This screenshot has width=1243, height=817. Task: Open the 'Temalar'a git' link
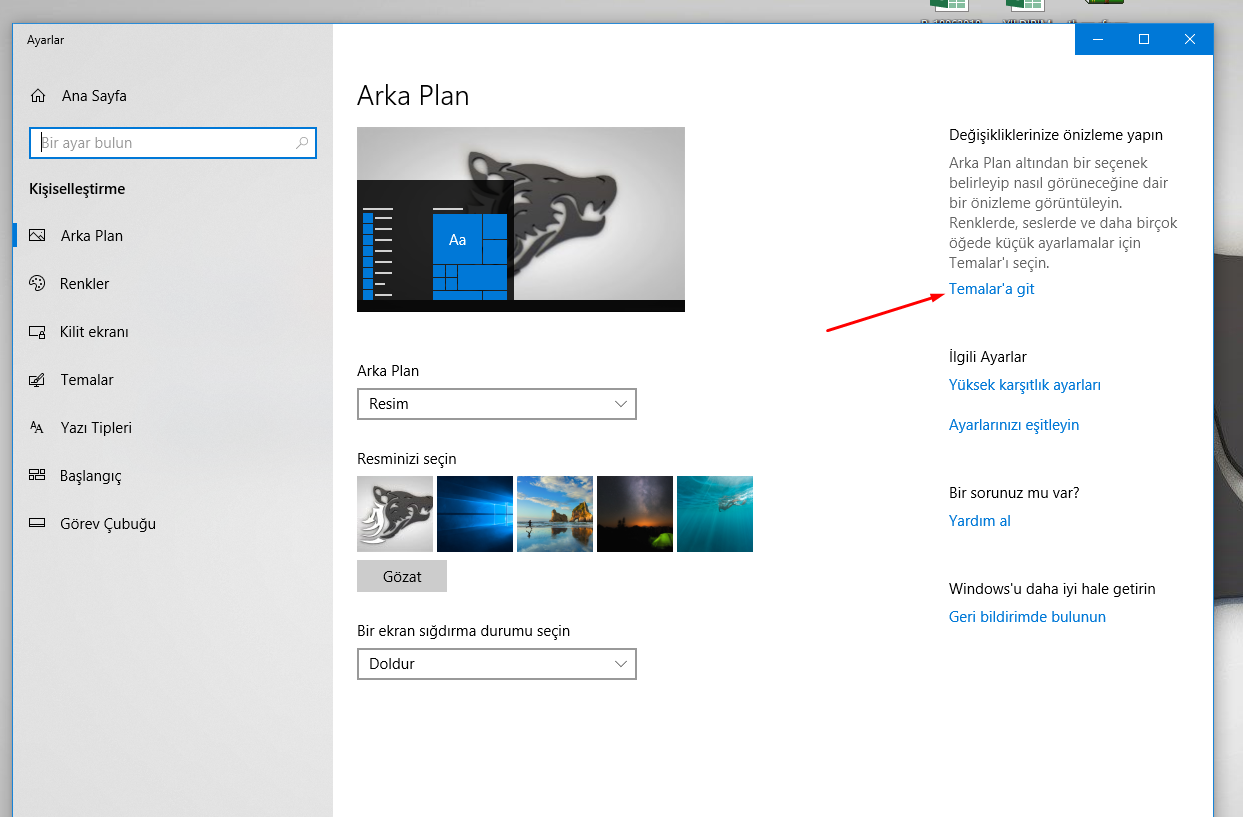pos(991,289)
